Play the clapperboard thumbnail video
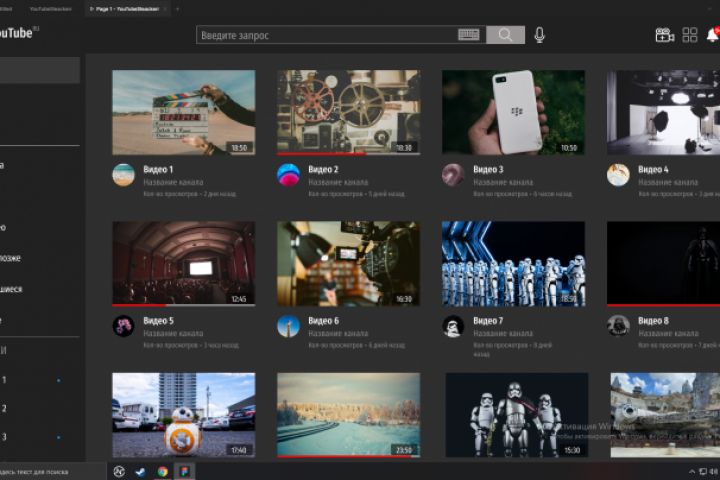720x480 pixels. coord(184,112)
